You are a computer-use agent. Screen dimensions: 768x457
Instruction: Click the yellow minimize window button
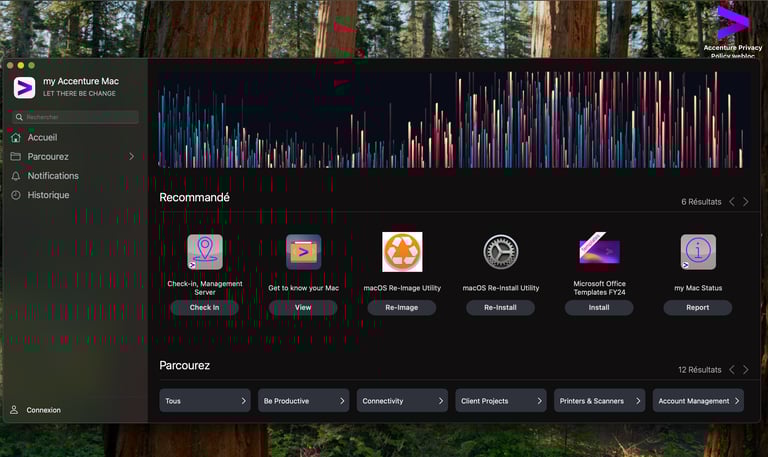coord(21,65)
